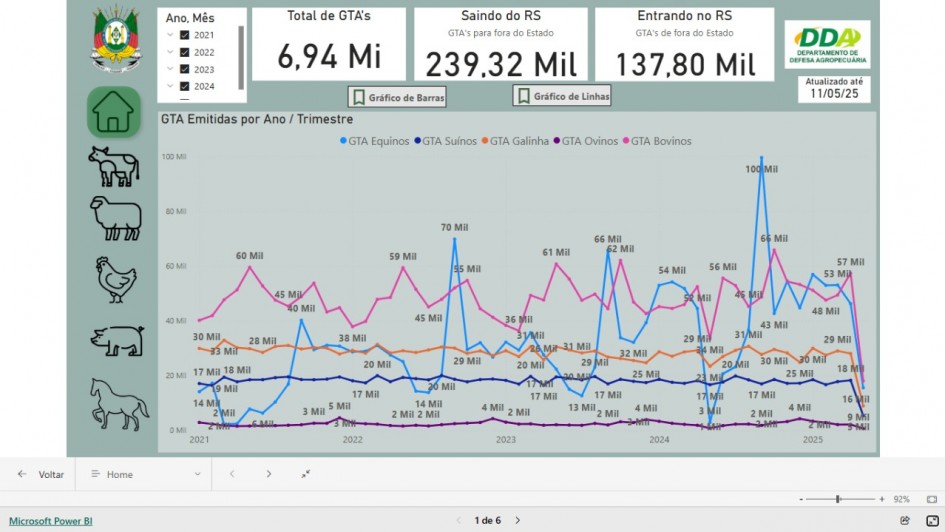Click the fit to page icon
The image size is (945, 532).
click(x=931, y=498)
